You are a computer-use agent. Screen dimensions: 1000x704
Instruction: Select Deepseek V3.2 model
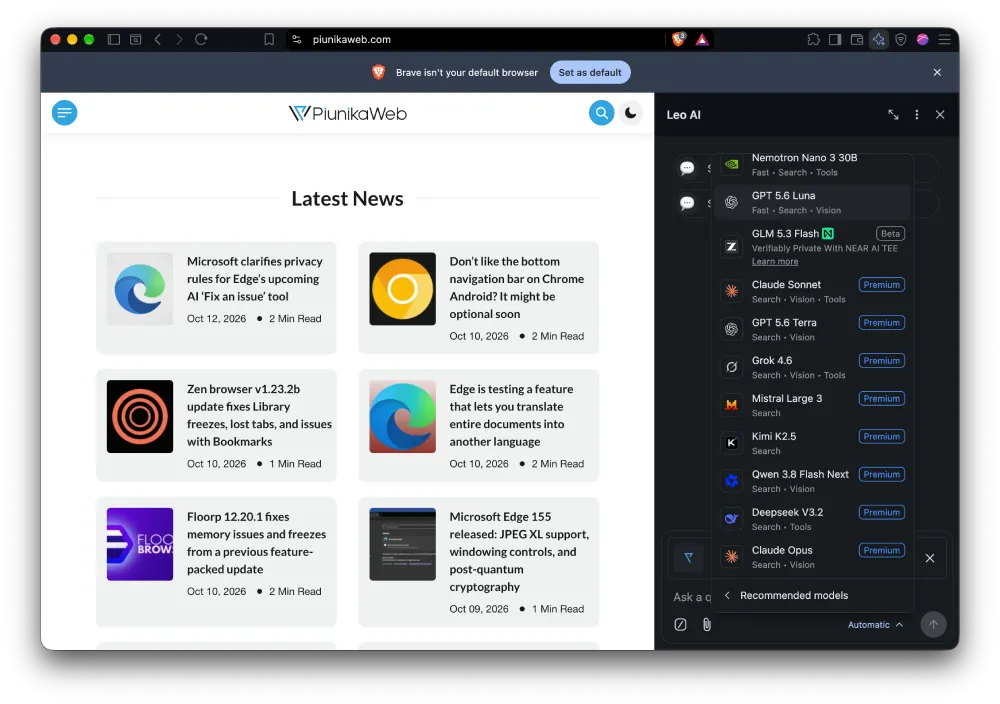click(811, 519)
